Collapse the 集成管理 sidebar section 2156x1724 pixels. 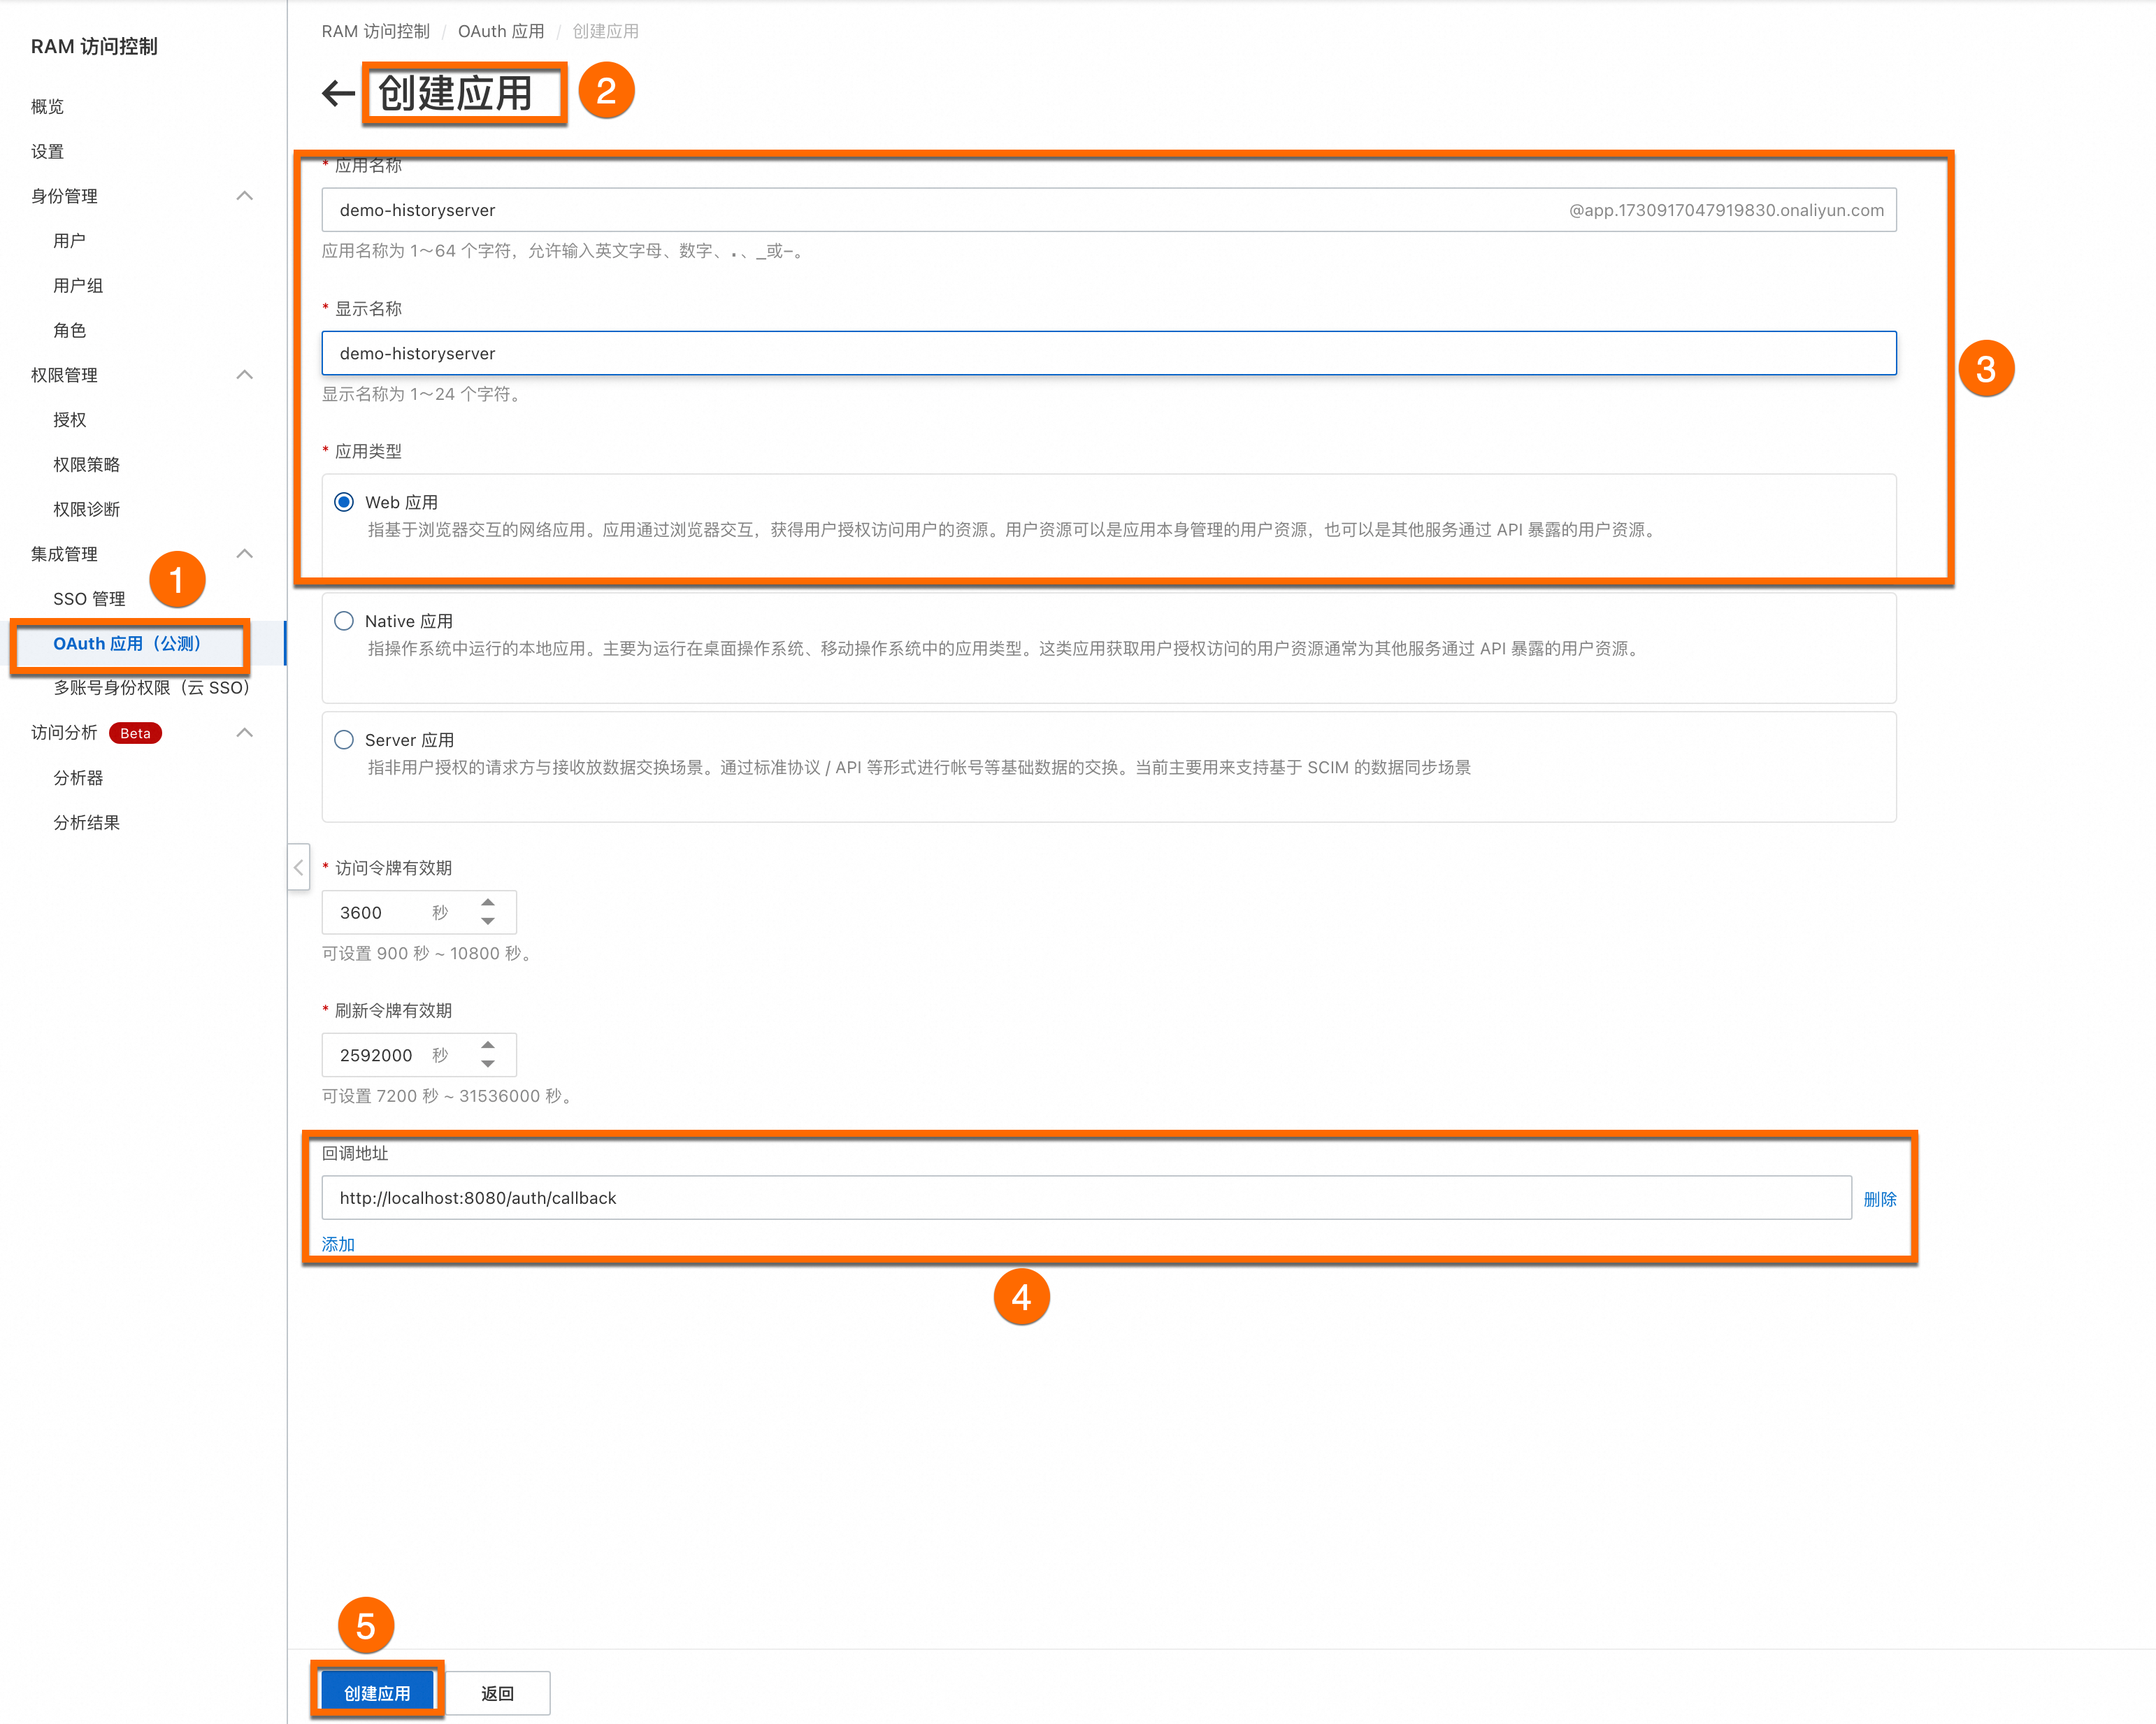(244, 554)
